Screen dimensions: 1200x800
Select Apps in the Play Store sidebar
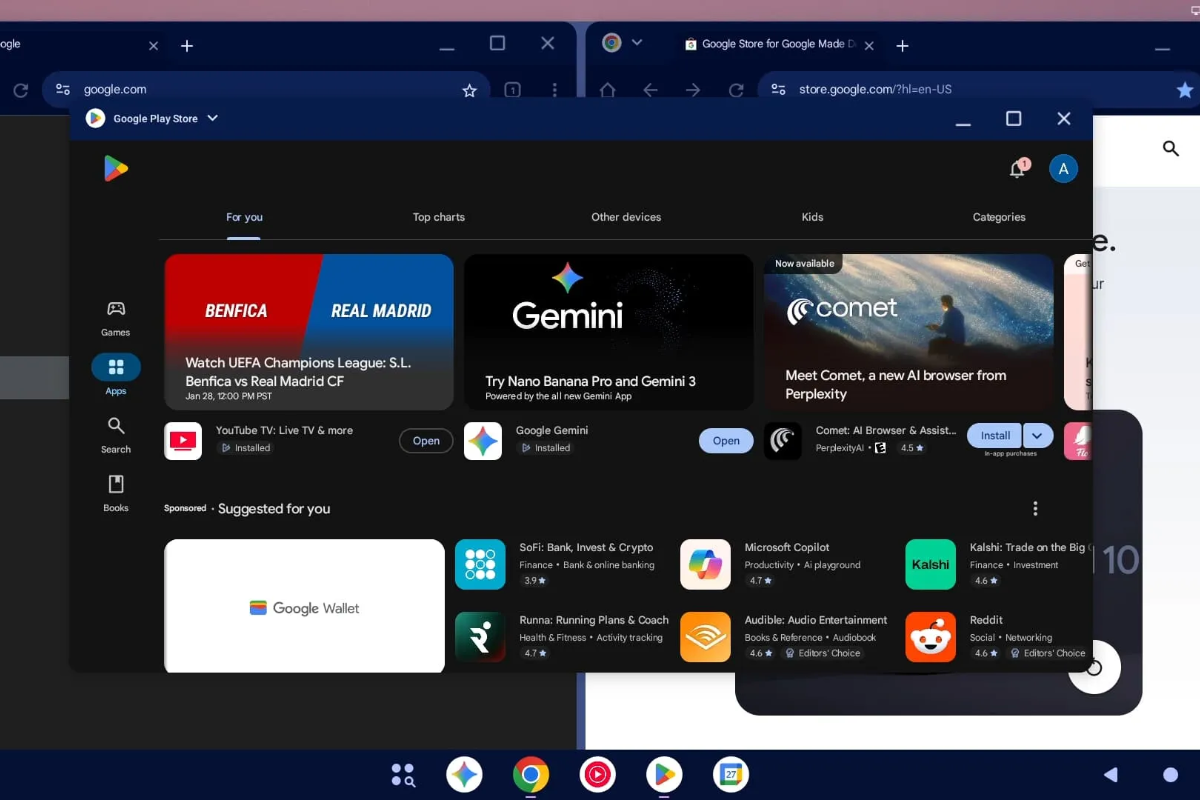click(x=116, y=375)
